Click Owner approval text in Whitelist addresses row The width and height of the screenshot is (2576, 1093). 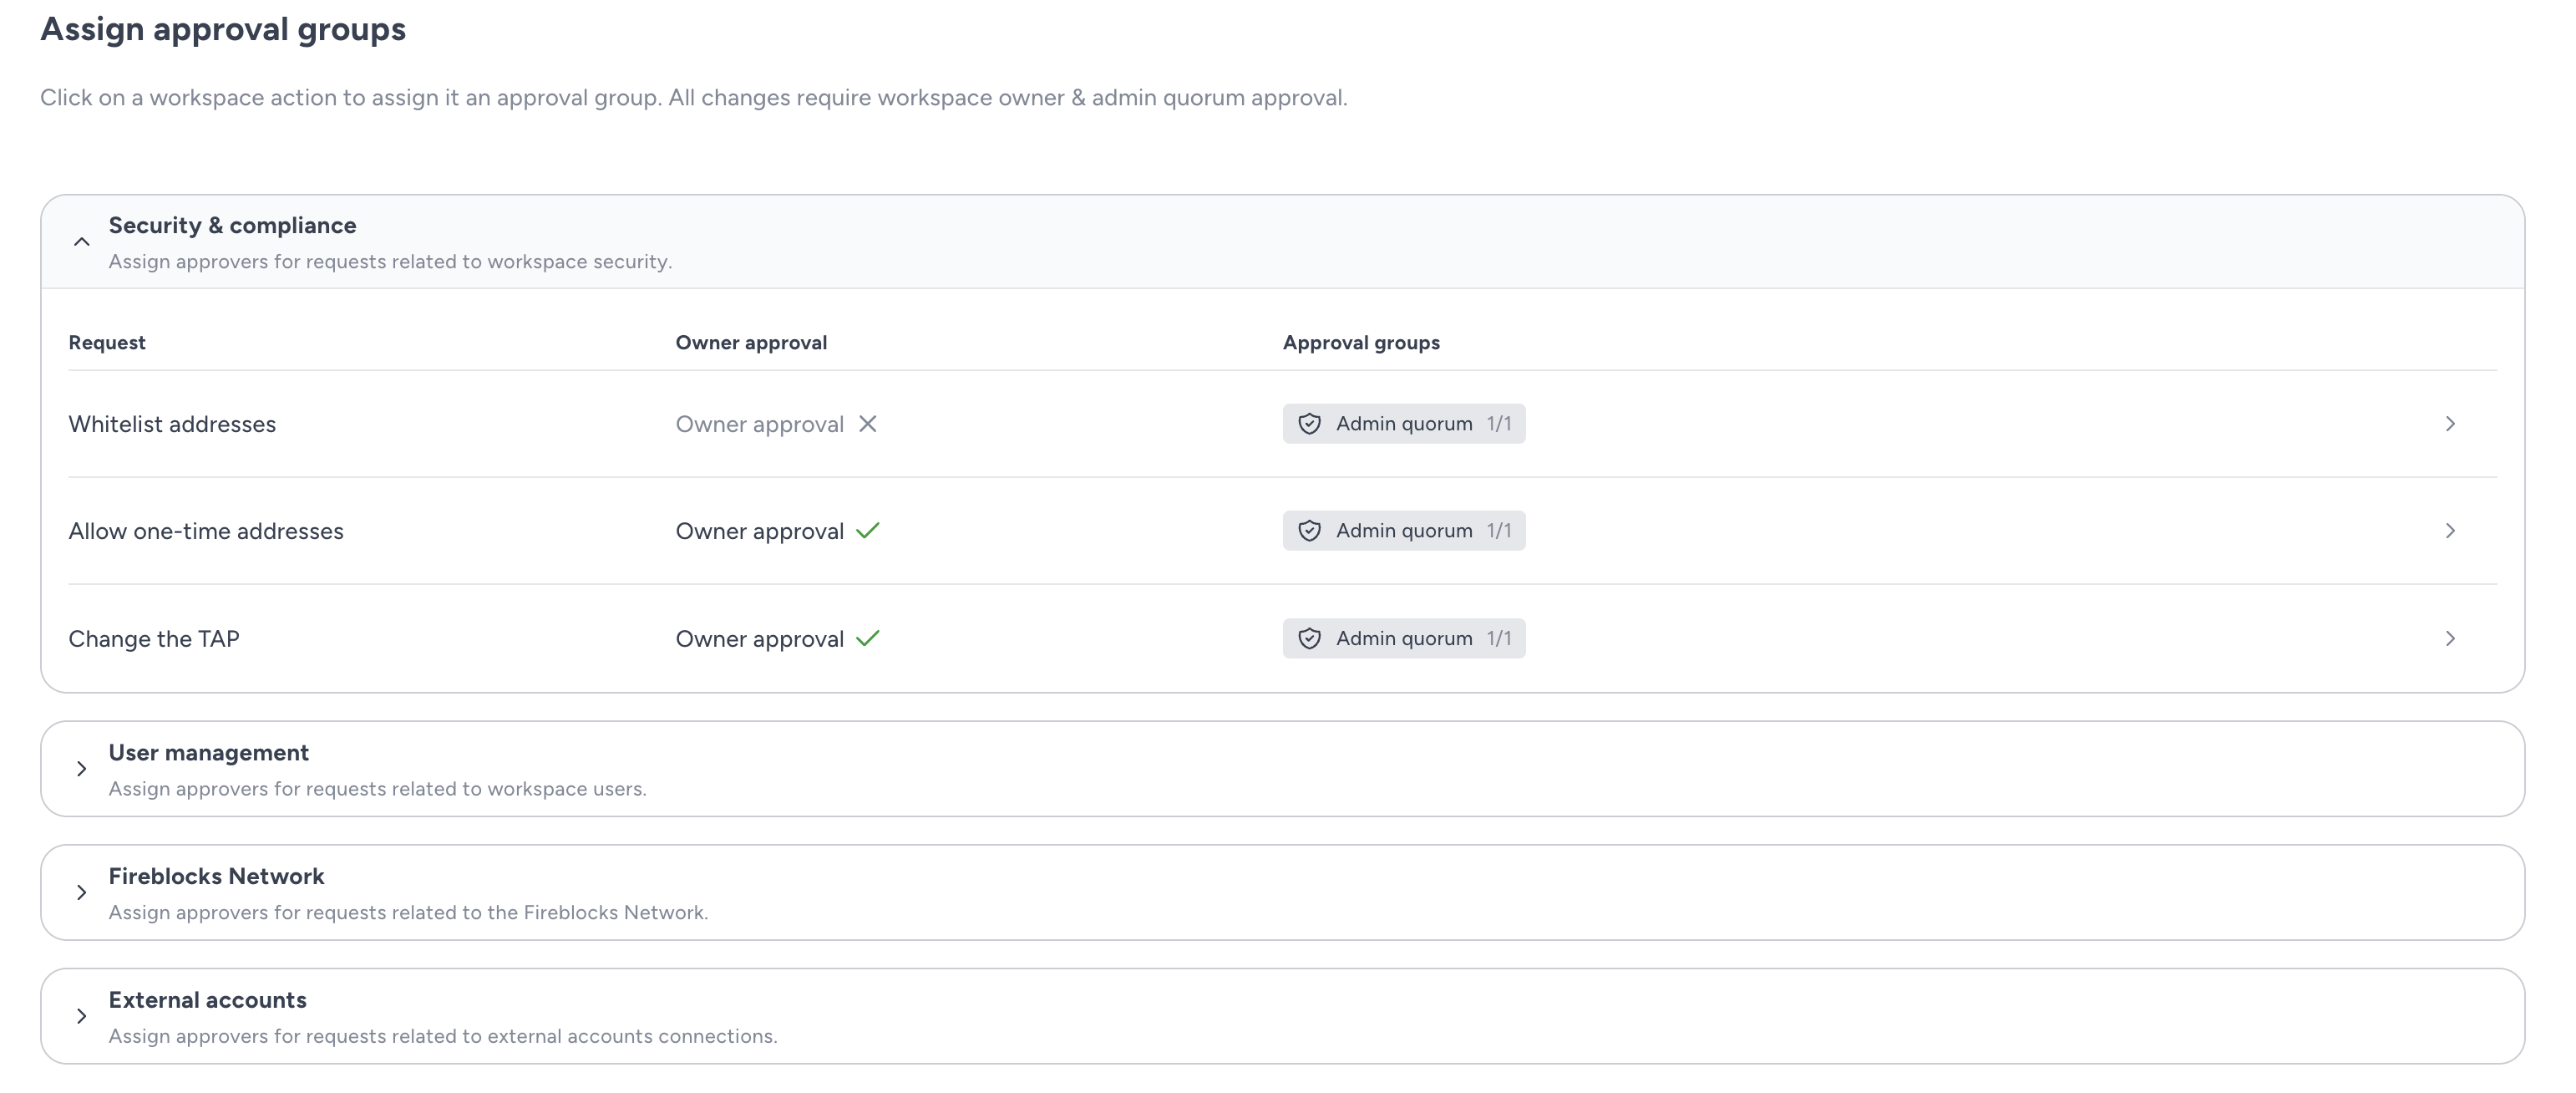coord(760,425)
